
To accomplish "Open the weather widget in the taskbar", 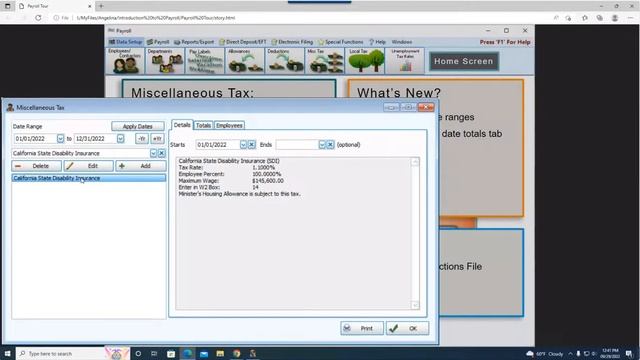I will [544, 353].
